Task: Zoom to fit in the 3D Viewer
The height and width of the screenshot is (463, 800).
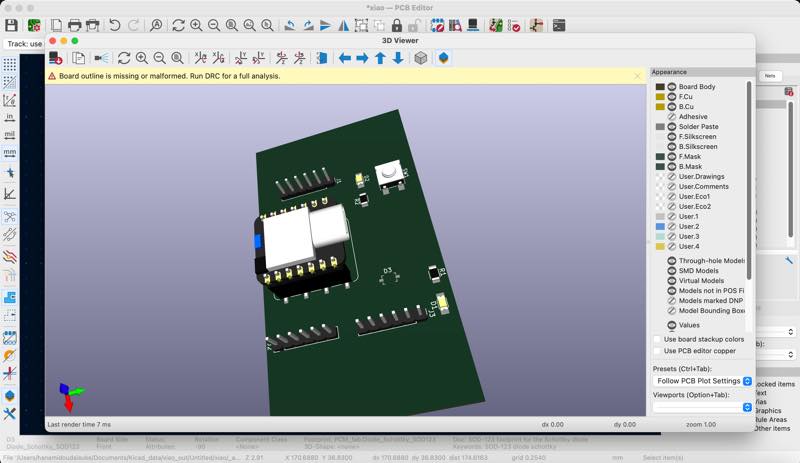Action: click(177, 58)
